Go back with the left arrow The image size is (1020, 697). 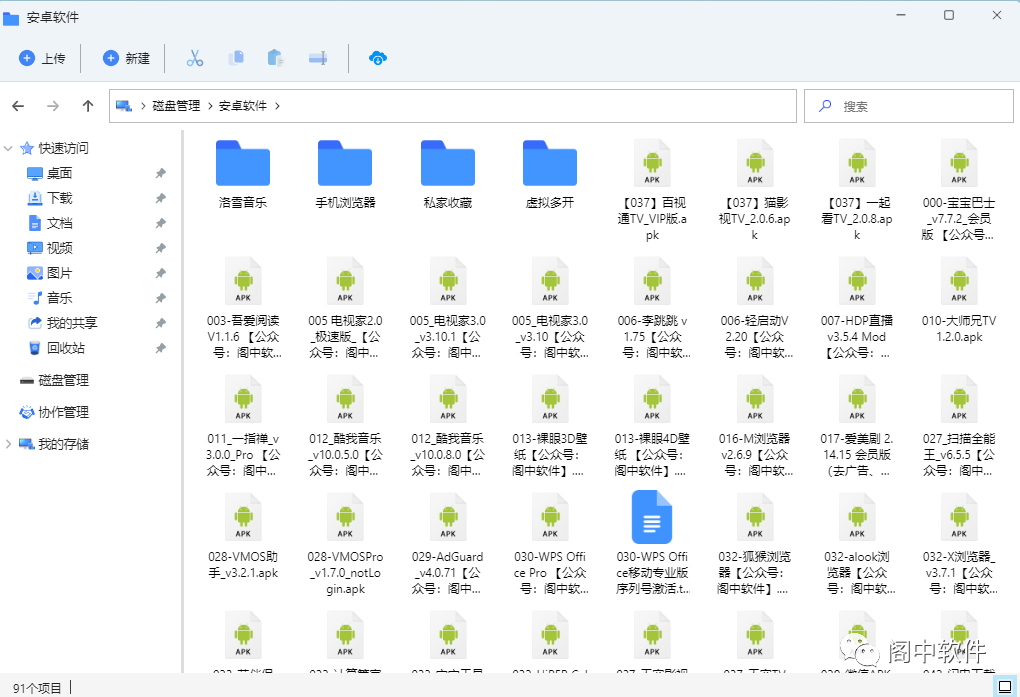coord(18,106)
